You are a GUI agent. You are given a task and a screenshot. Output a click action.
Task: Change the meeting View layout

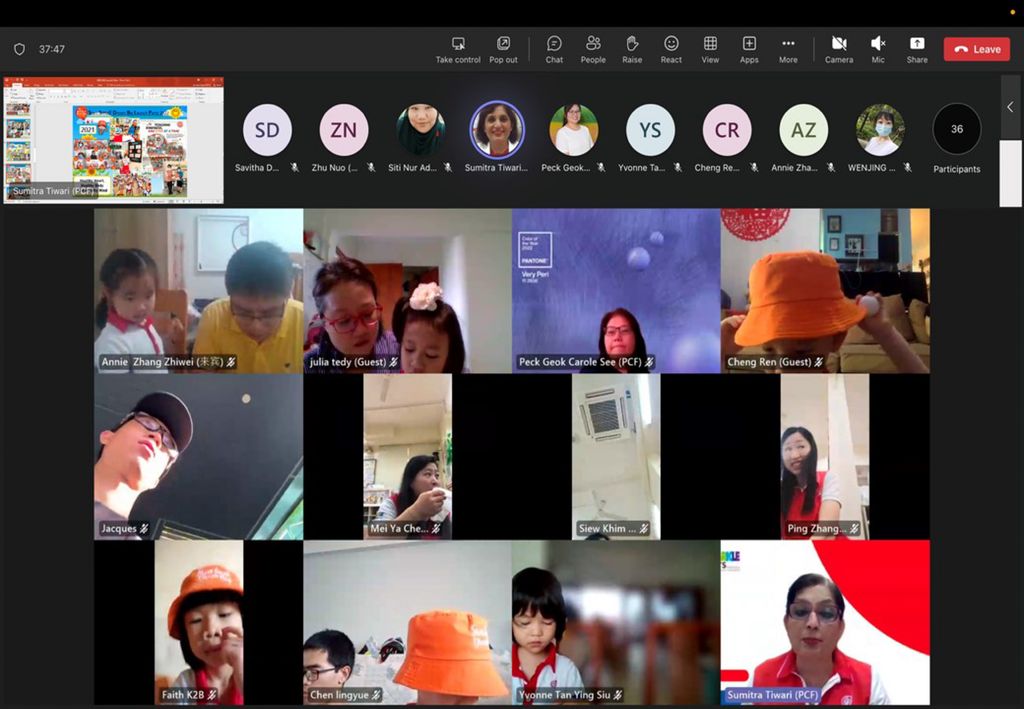[x=710, y=50]
